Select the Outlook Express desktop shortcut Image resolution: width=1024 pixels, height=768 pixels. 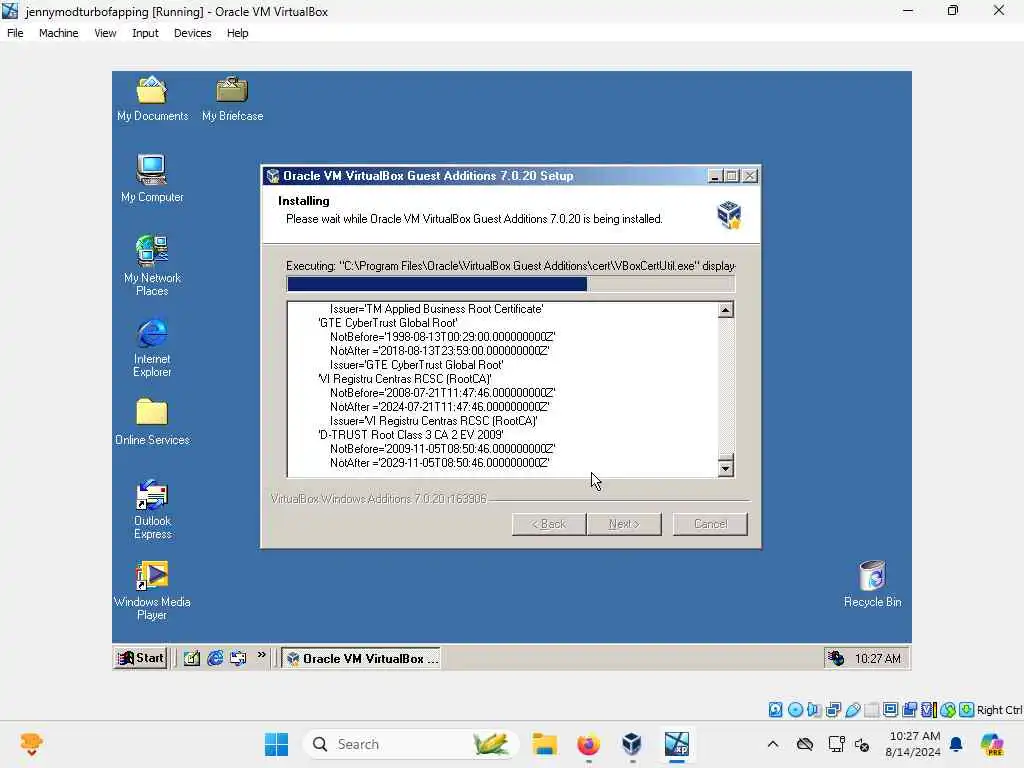(x=152, y=509)
